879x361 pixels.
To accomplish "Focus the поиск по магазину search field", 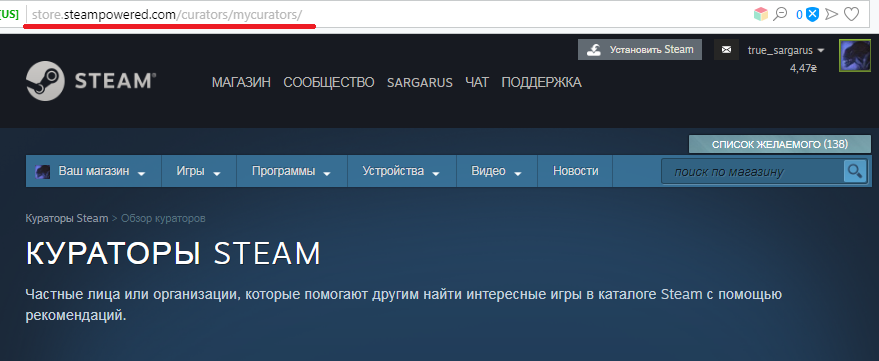I will point(753,172).
